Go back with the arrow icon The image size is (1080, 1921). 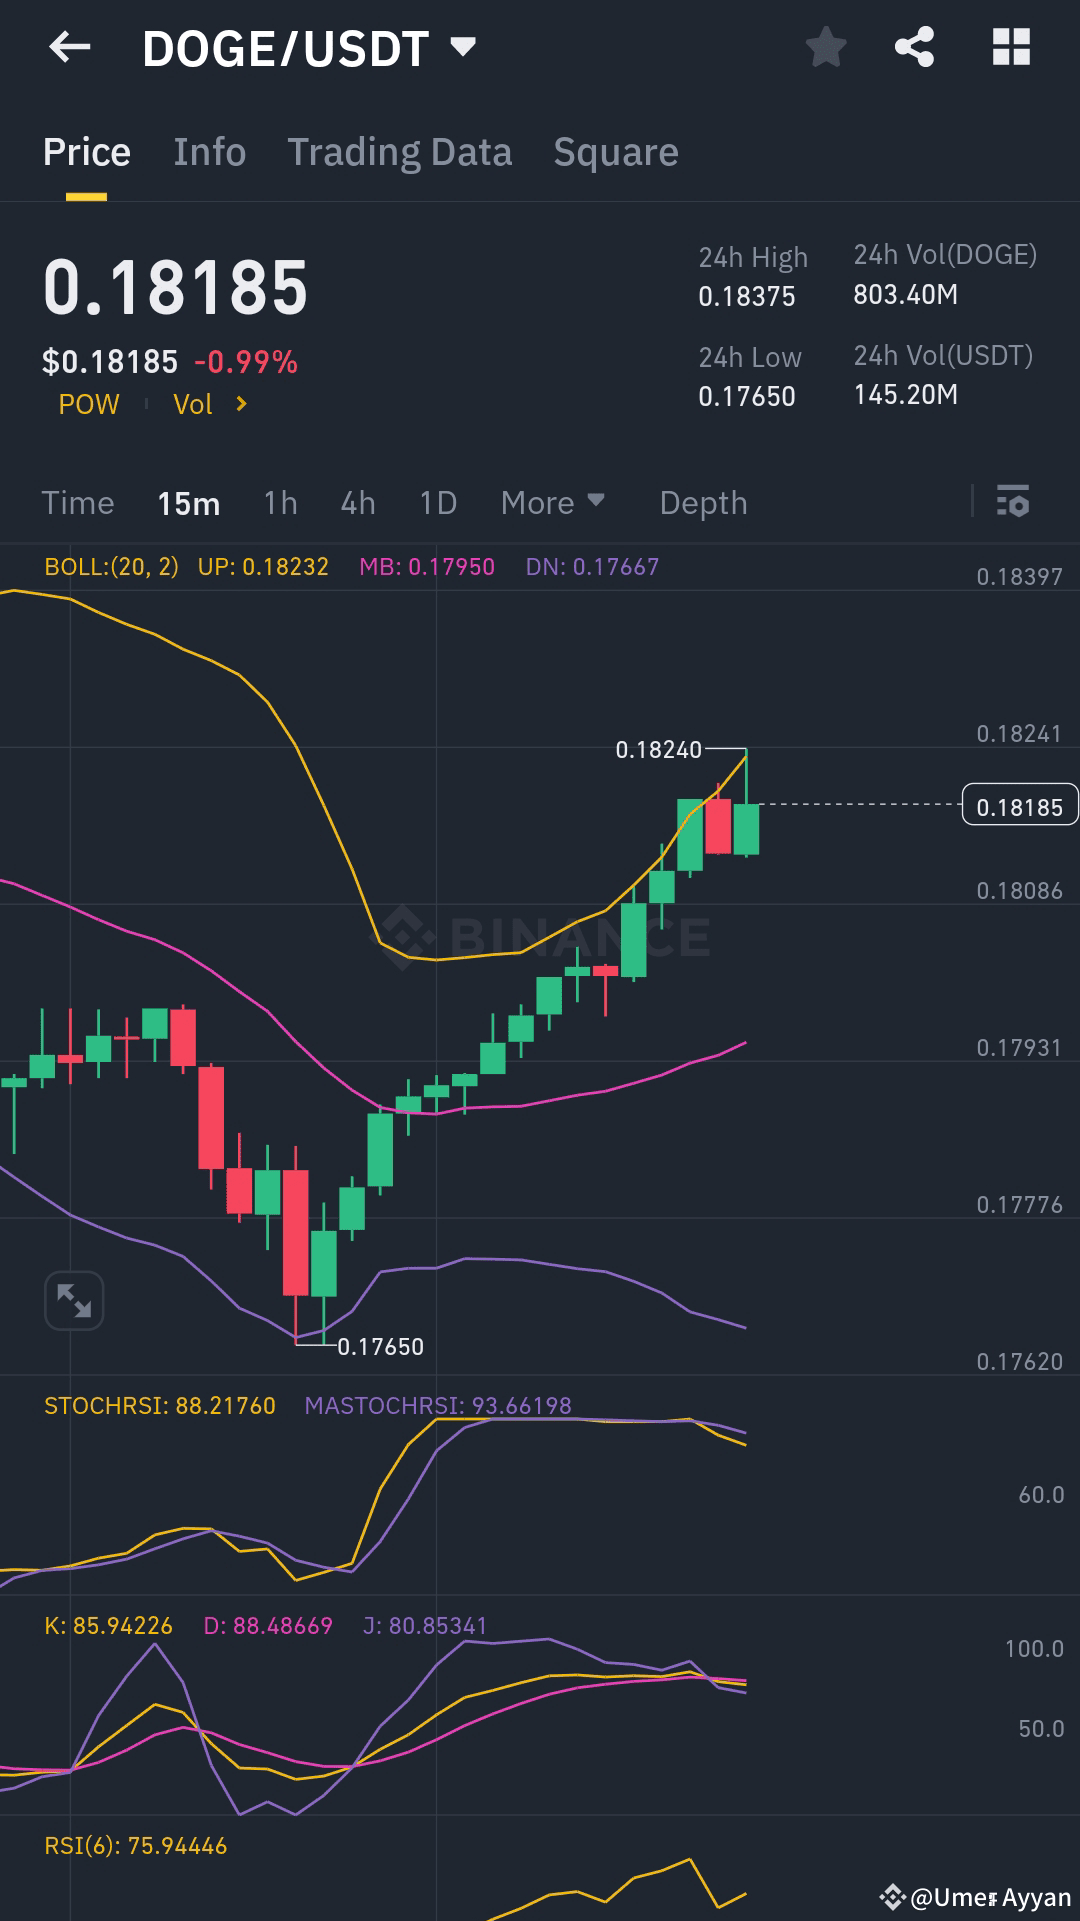pyautogui.click(x=70, y=47)
